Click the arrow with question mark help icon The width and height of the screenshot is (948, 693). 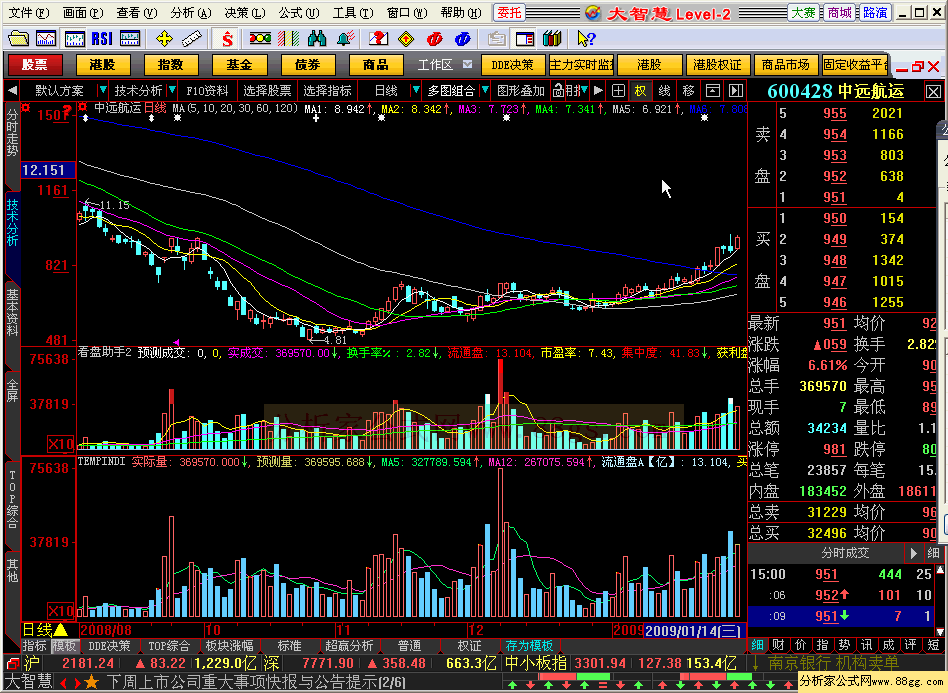[x=586, y=39]
